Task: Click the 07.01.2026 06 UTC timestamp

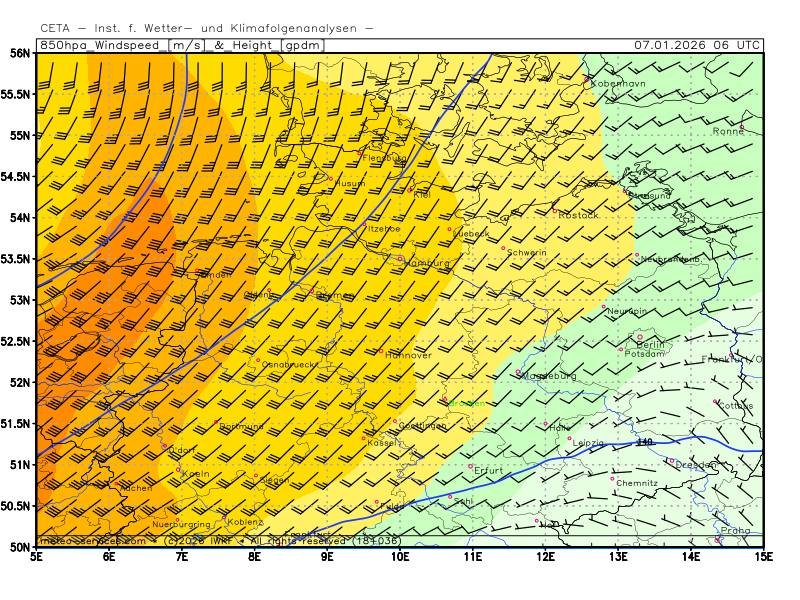Action: pos(697,45)
